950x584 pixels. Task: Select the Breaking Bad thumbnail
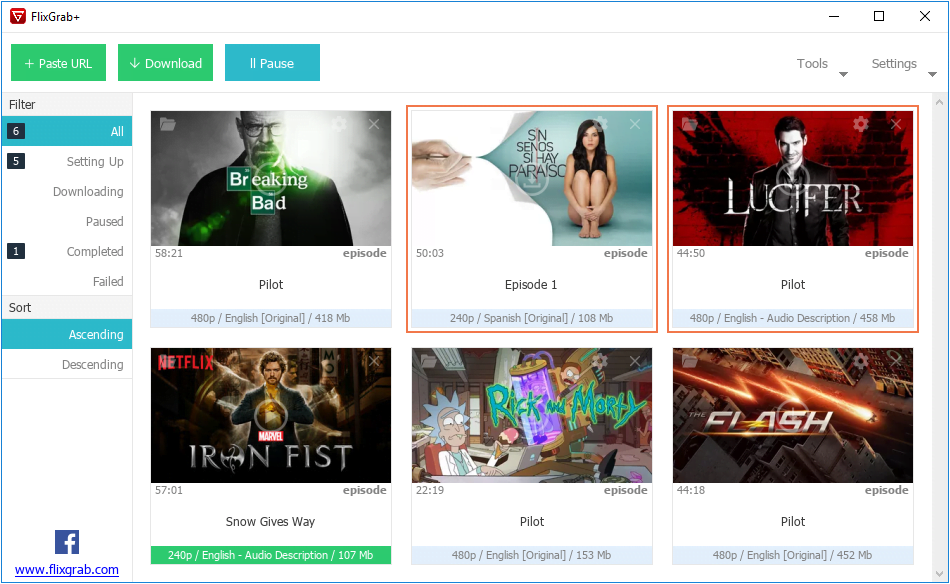click(271, 178)
